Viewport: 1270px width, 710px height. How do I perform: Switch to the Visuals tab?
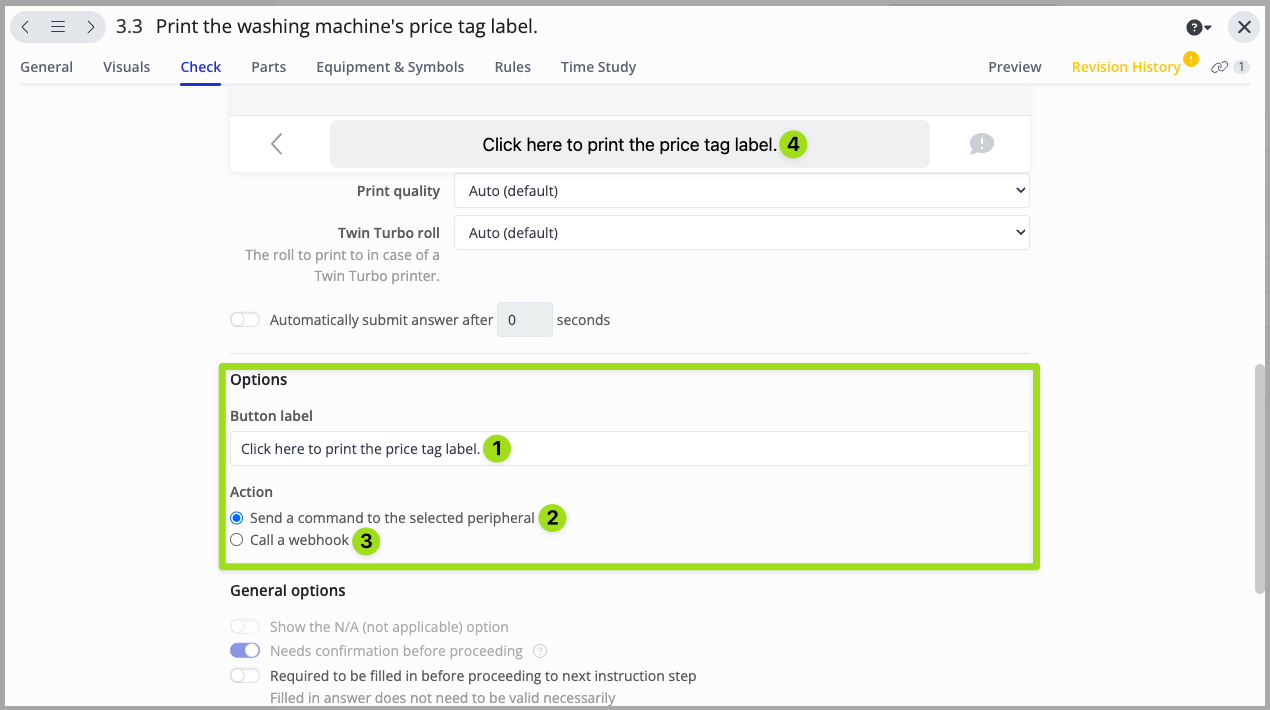pyautogui.click(x=126, y=67)
